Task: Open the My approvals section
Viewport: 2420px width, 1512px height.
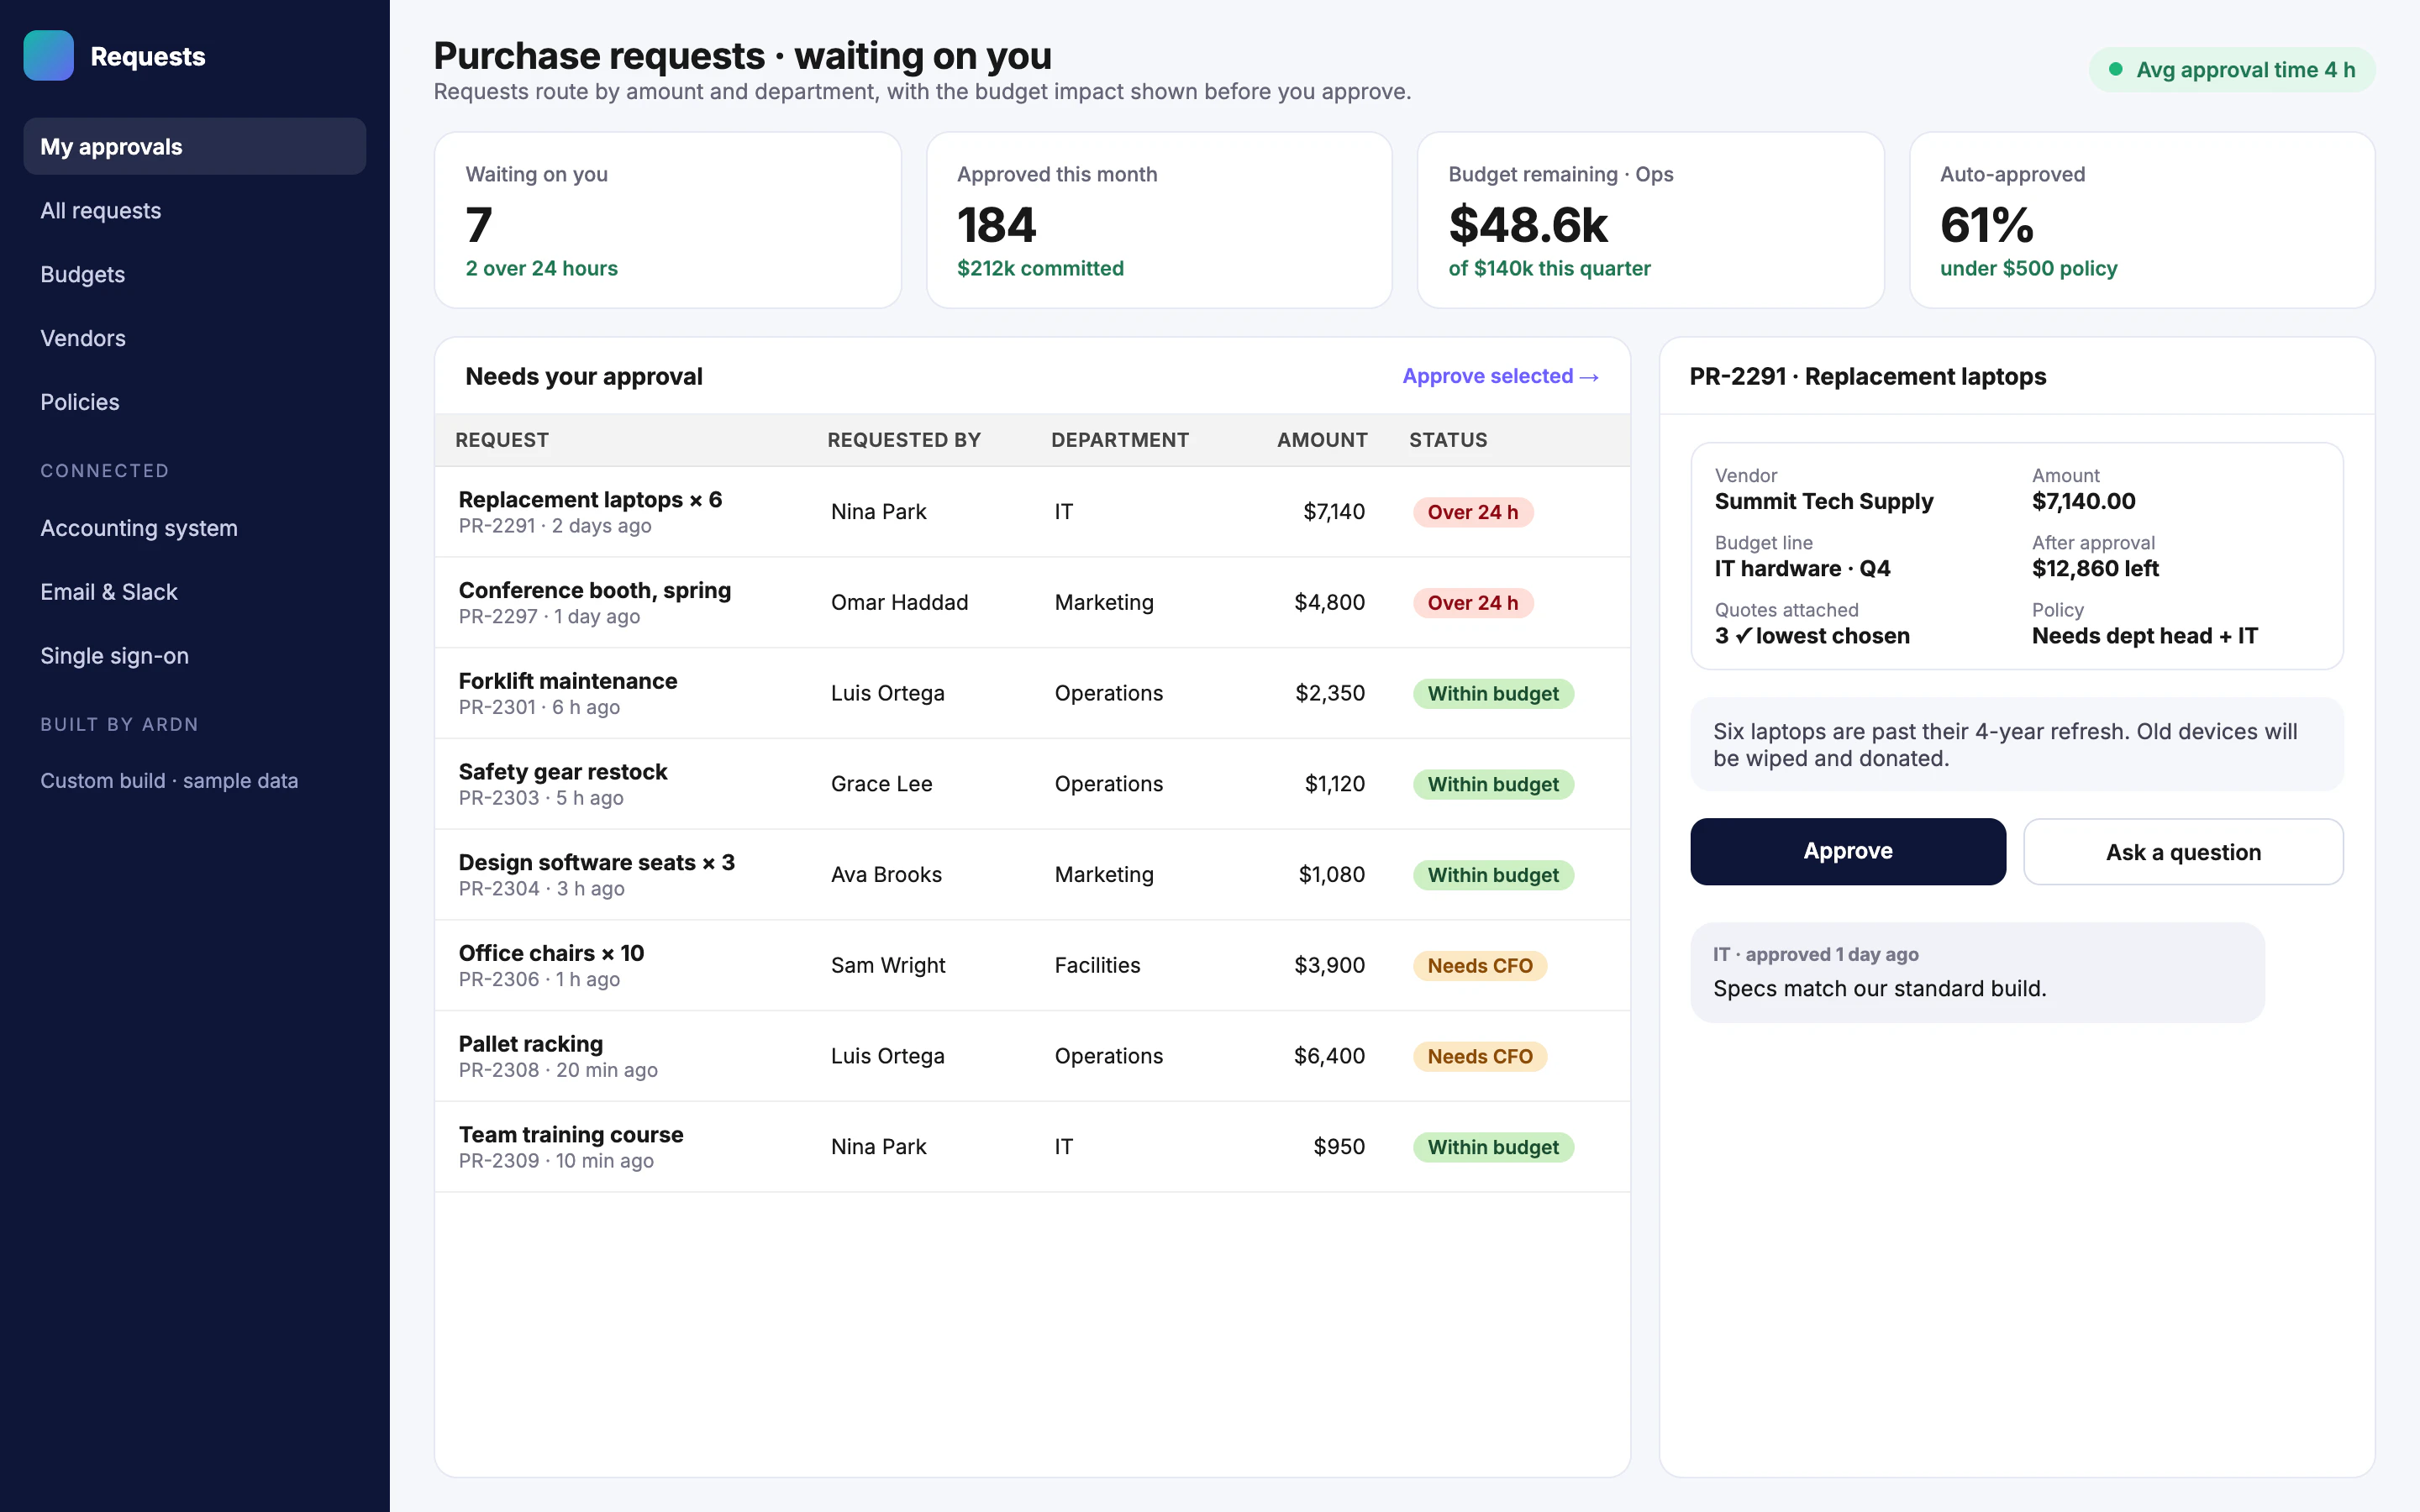Action: [x=195, y=147]
